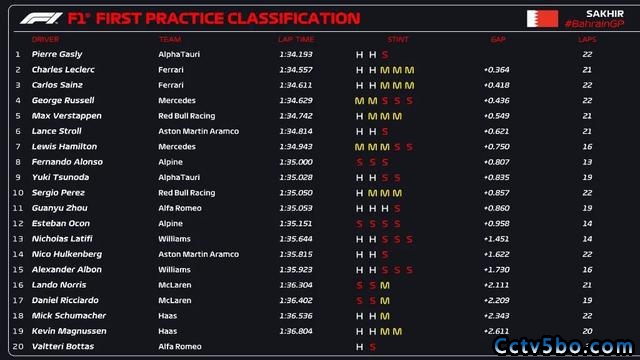The width and height of the screenshot is (640, 360).
Task: Click the DRIVER column header
Action: click(45, 40)
